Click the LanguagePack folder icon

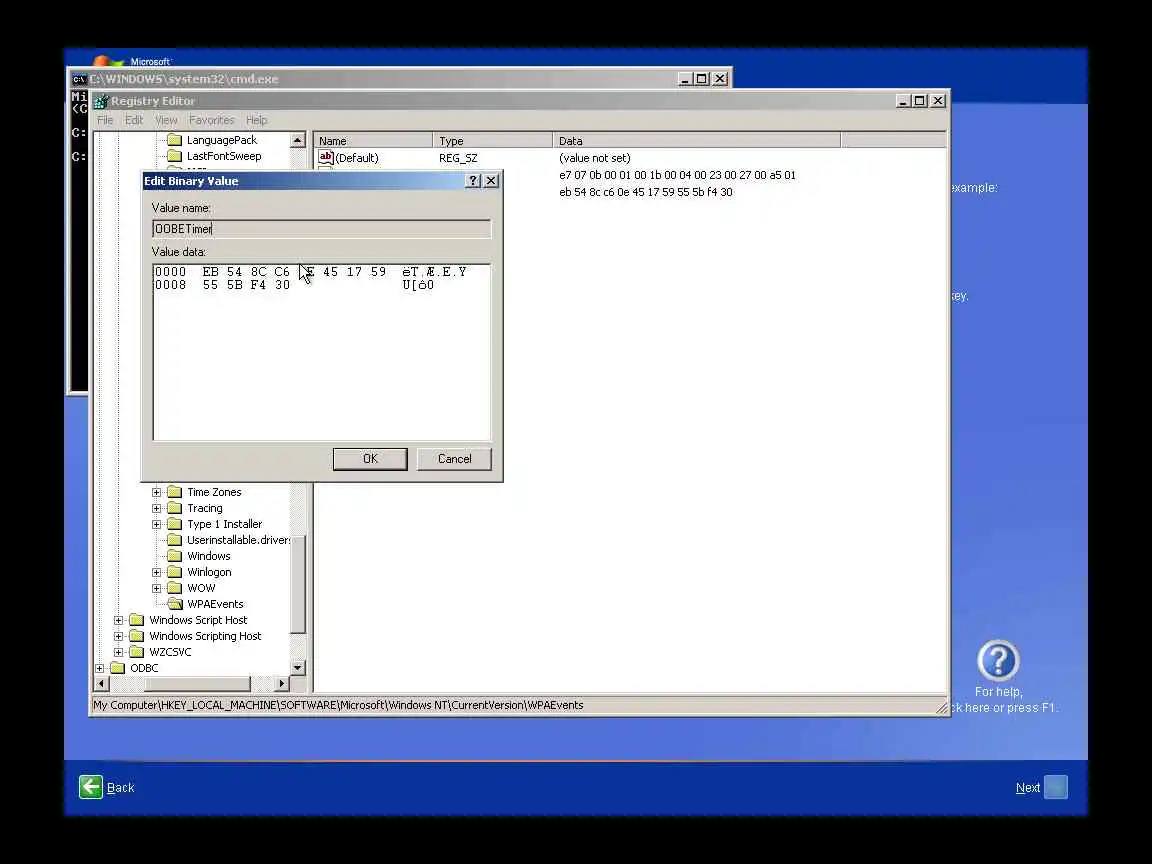pos(174,140)
